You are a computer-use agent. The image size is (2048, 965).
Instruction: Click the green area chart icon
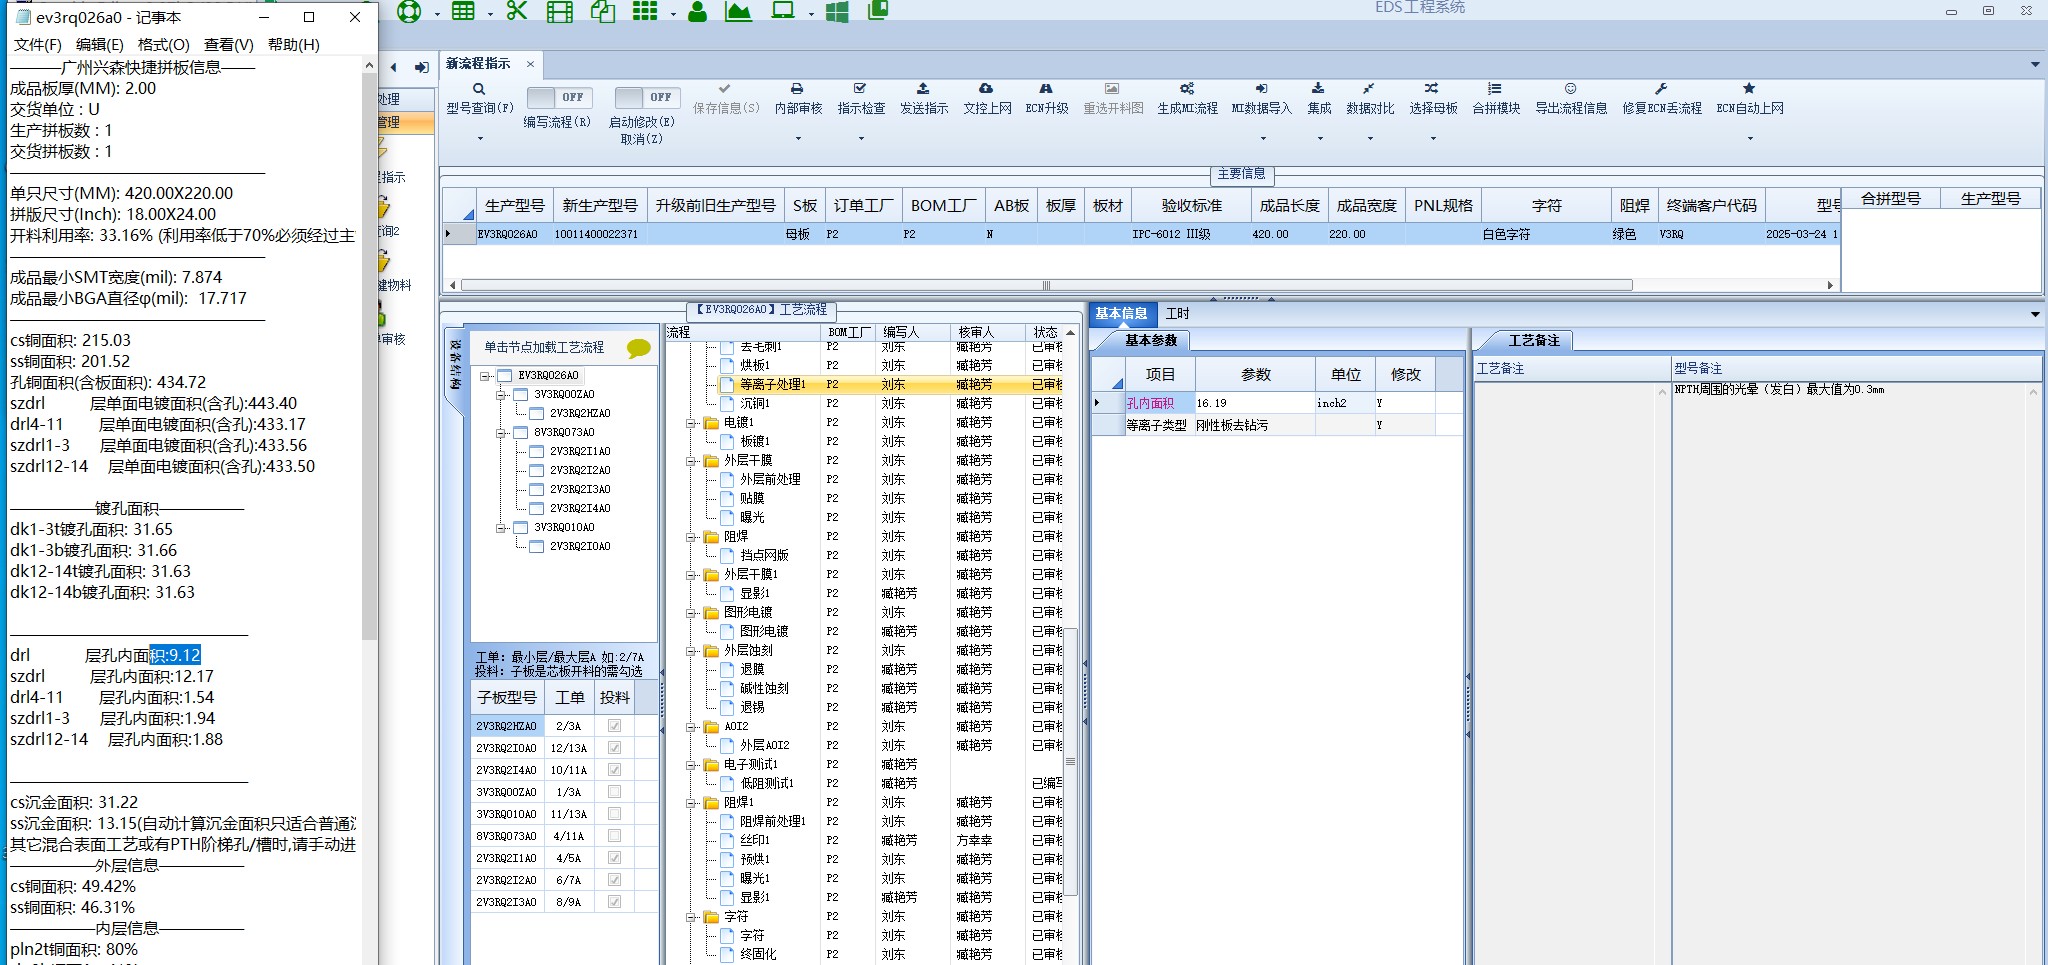click(x=738, y=11)
